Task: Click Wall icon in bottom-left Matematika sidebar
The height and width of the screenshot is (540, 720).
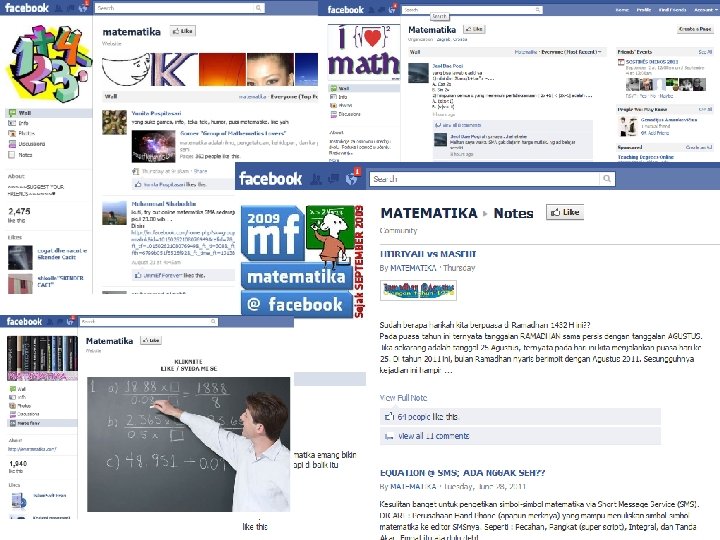Action: click(x=13, y=389)
